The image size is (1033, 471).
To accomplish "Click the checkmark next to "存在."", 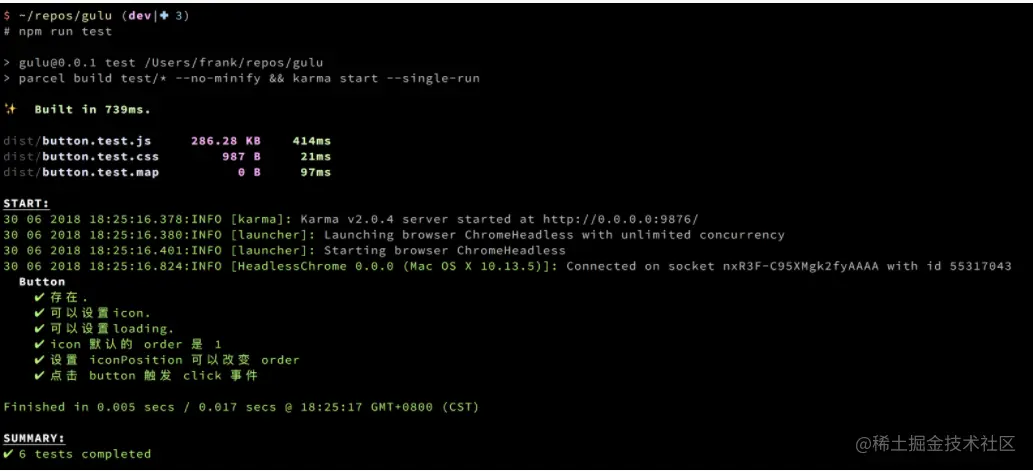I will [x=39, y=297].
